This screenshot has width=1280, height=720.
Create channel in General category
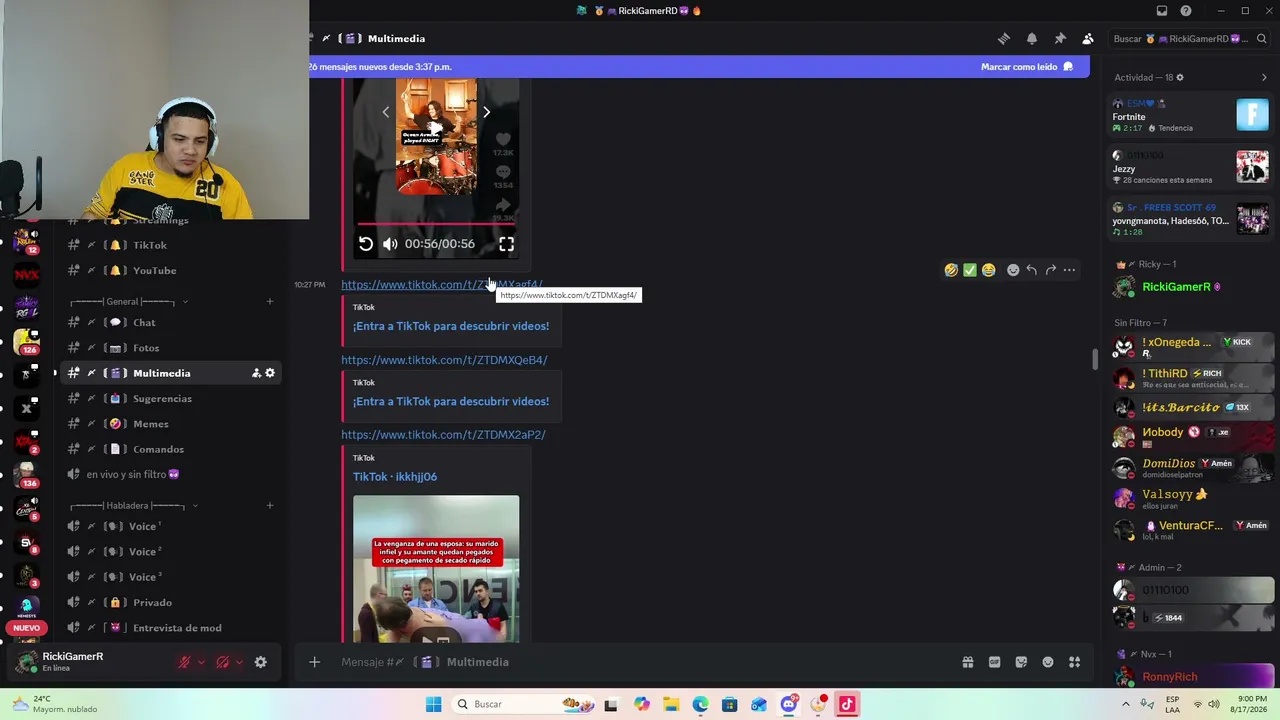[x=270, y=302]
